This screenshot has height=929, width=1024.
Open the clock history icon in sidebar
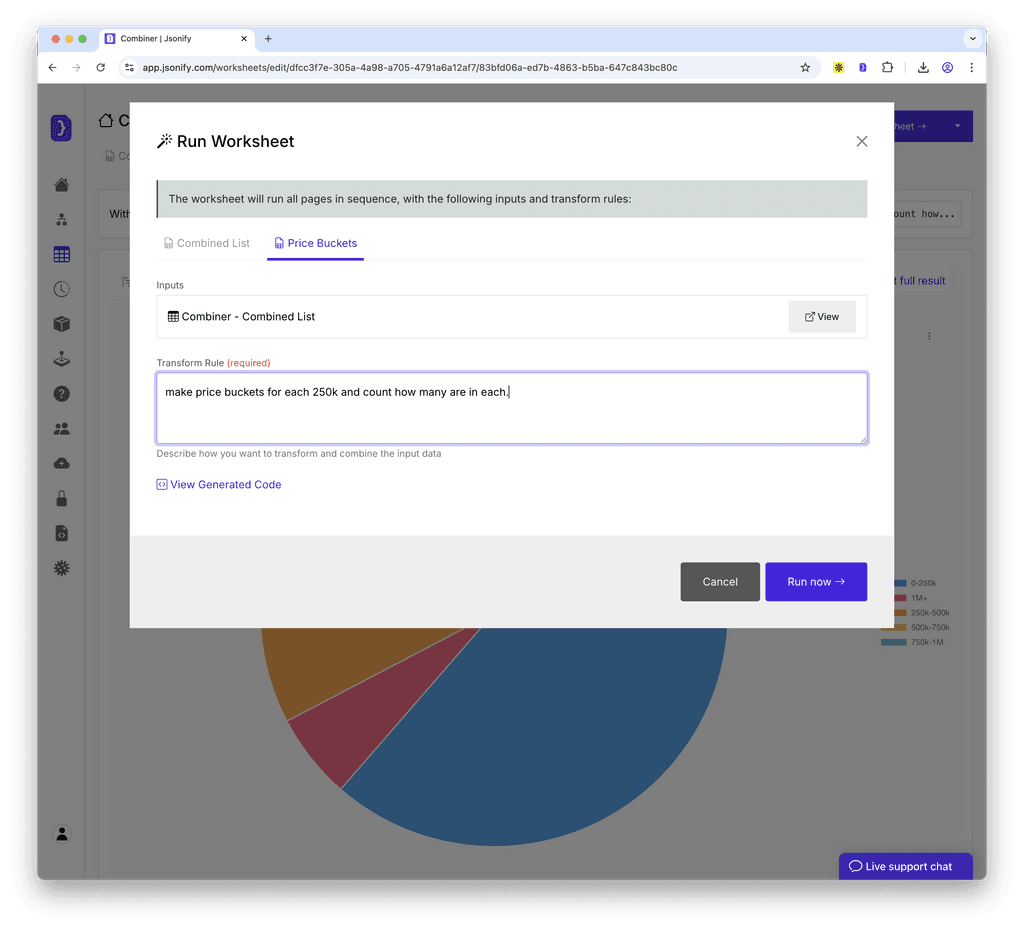[61, 289]
